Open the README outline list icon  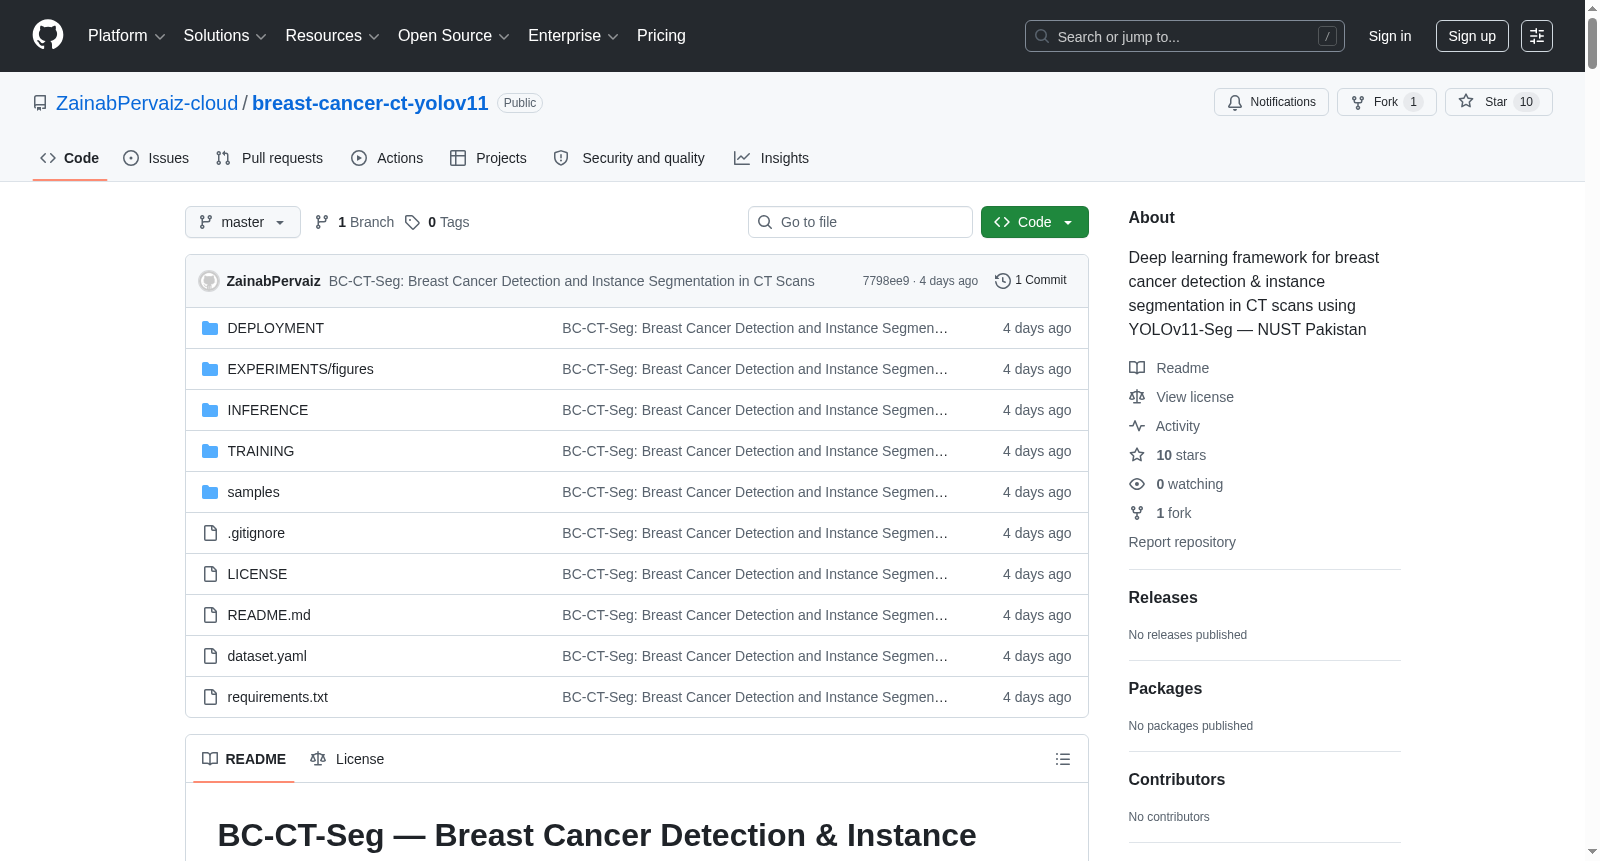point(1063,759)
